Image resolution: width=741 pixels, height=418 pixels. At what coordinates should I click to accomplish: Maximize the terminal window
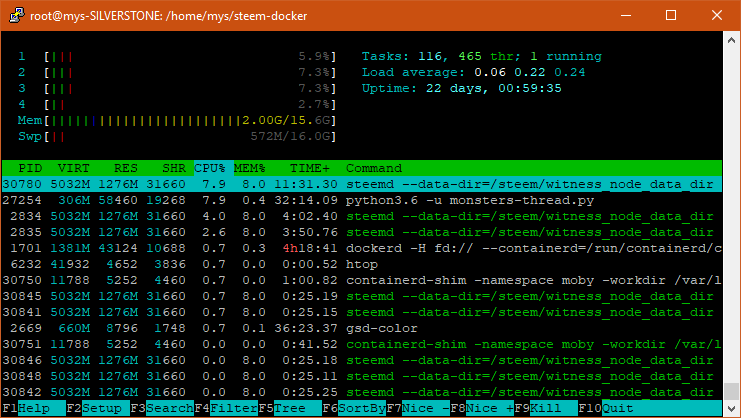(x=670, y=15)
